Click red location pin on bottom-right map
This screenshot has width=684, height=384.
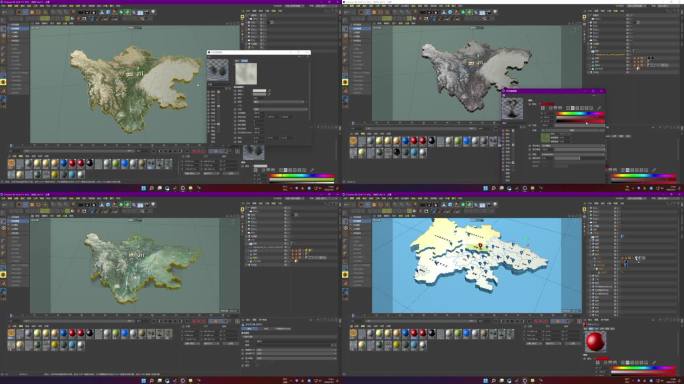click(x=480, y=247)
